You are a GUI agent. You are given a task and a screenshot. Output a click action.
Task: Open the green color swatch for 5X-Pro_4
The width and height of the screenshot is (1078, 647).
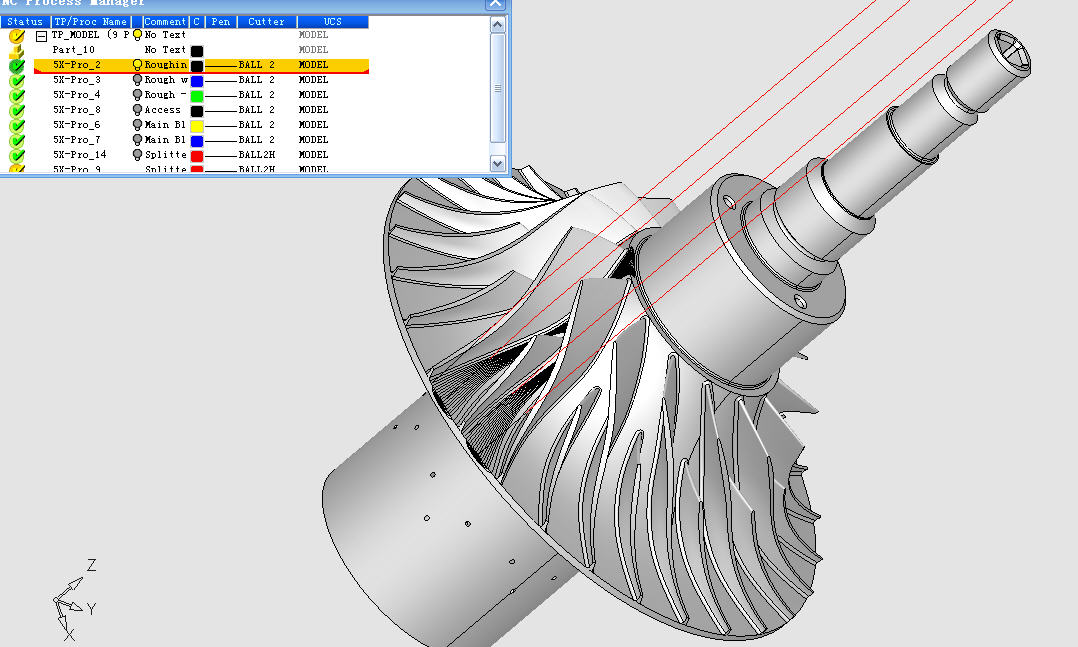[197, 96]
